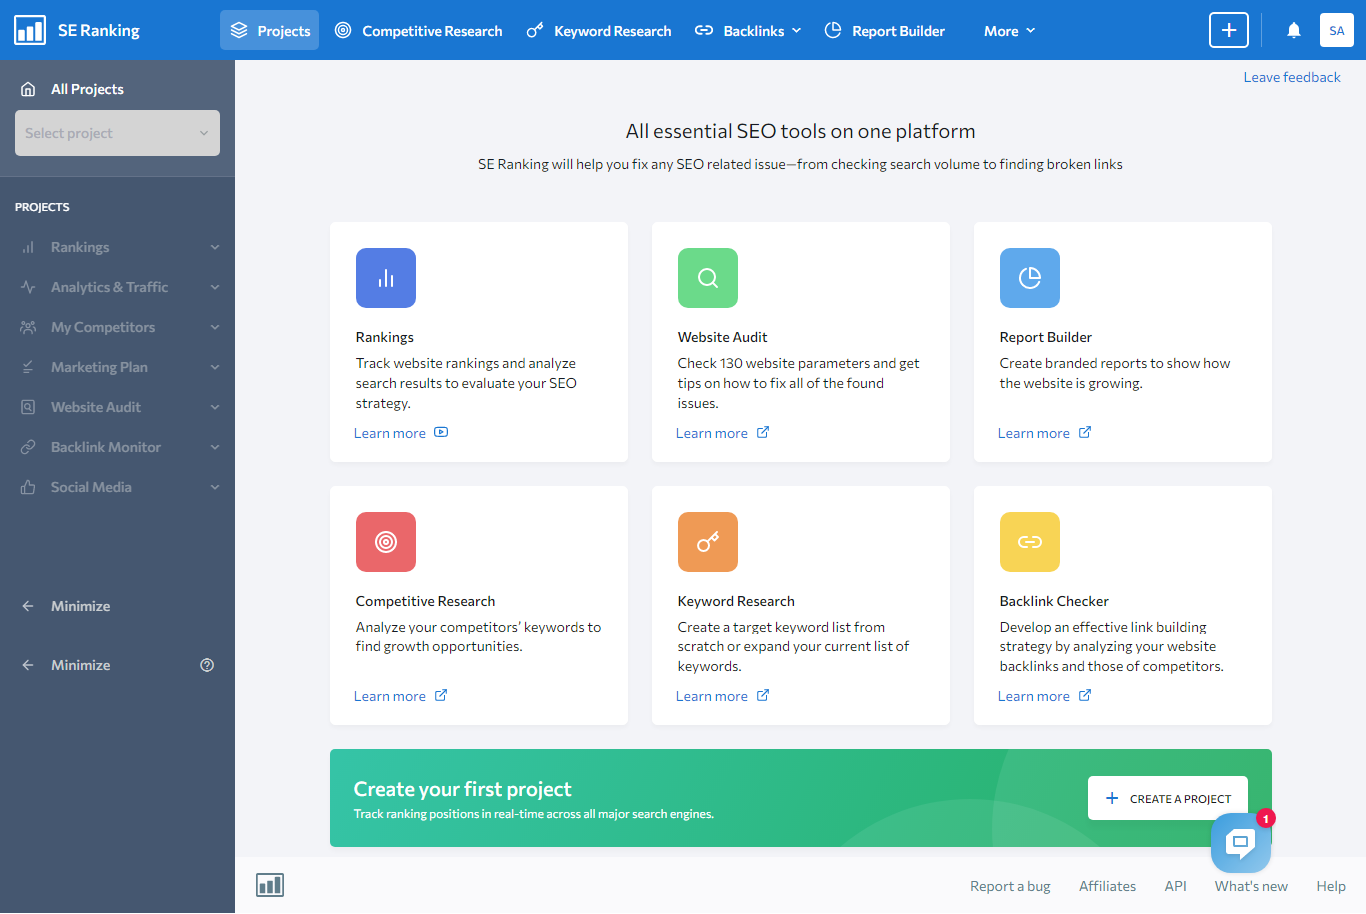
Task: Open the API footer link
Action: [x=1175, y=886]
